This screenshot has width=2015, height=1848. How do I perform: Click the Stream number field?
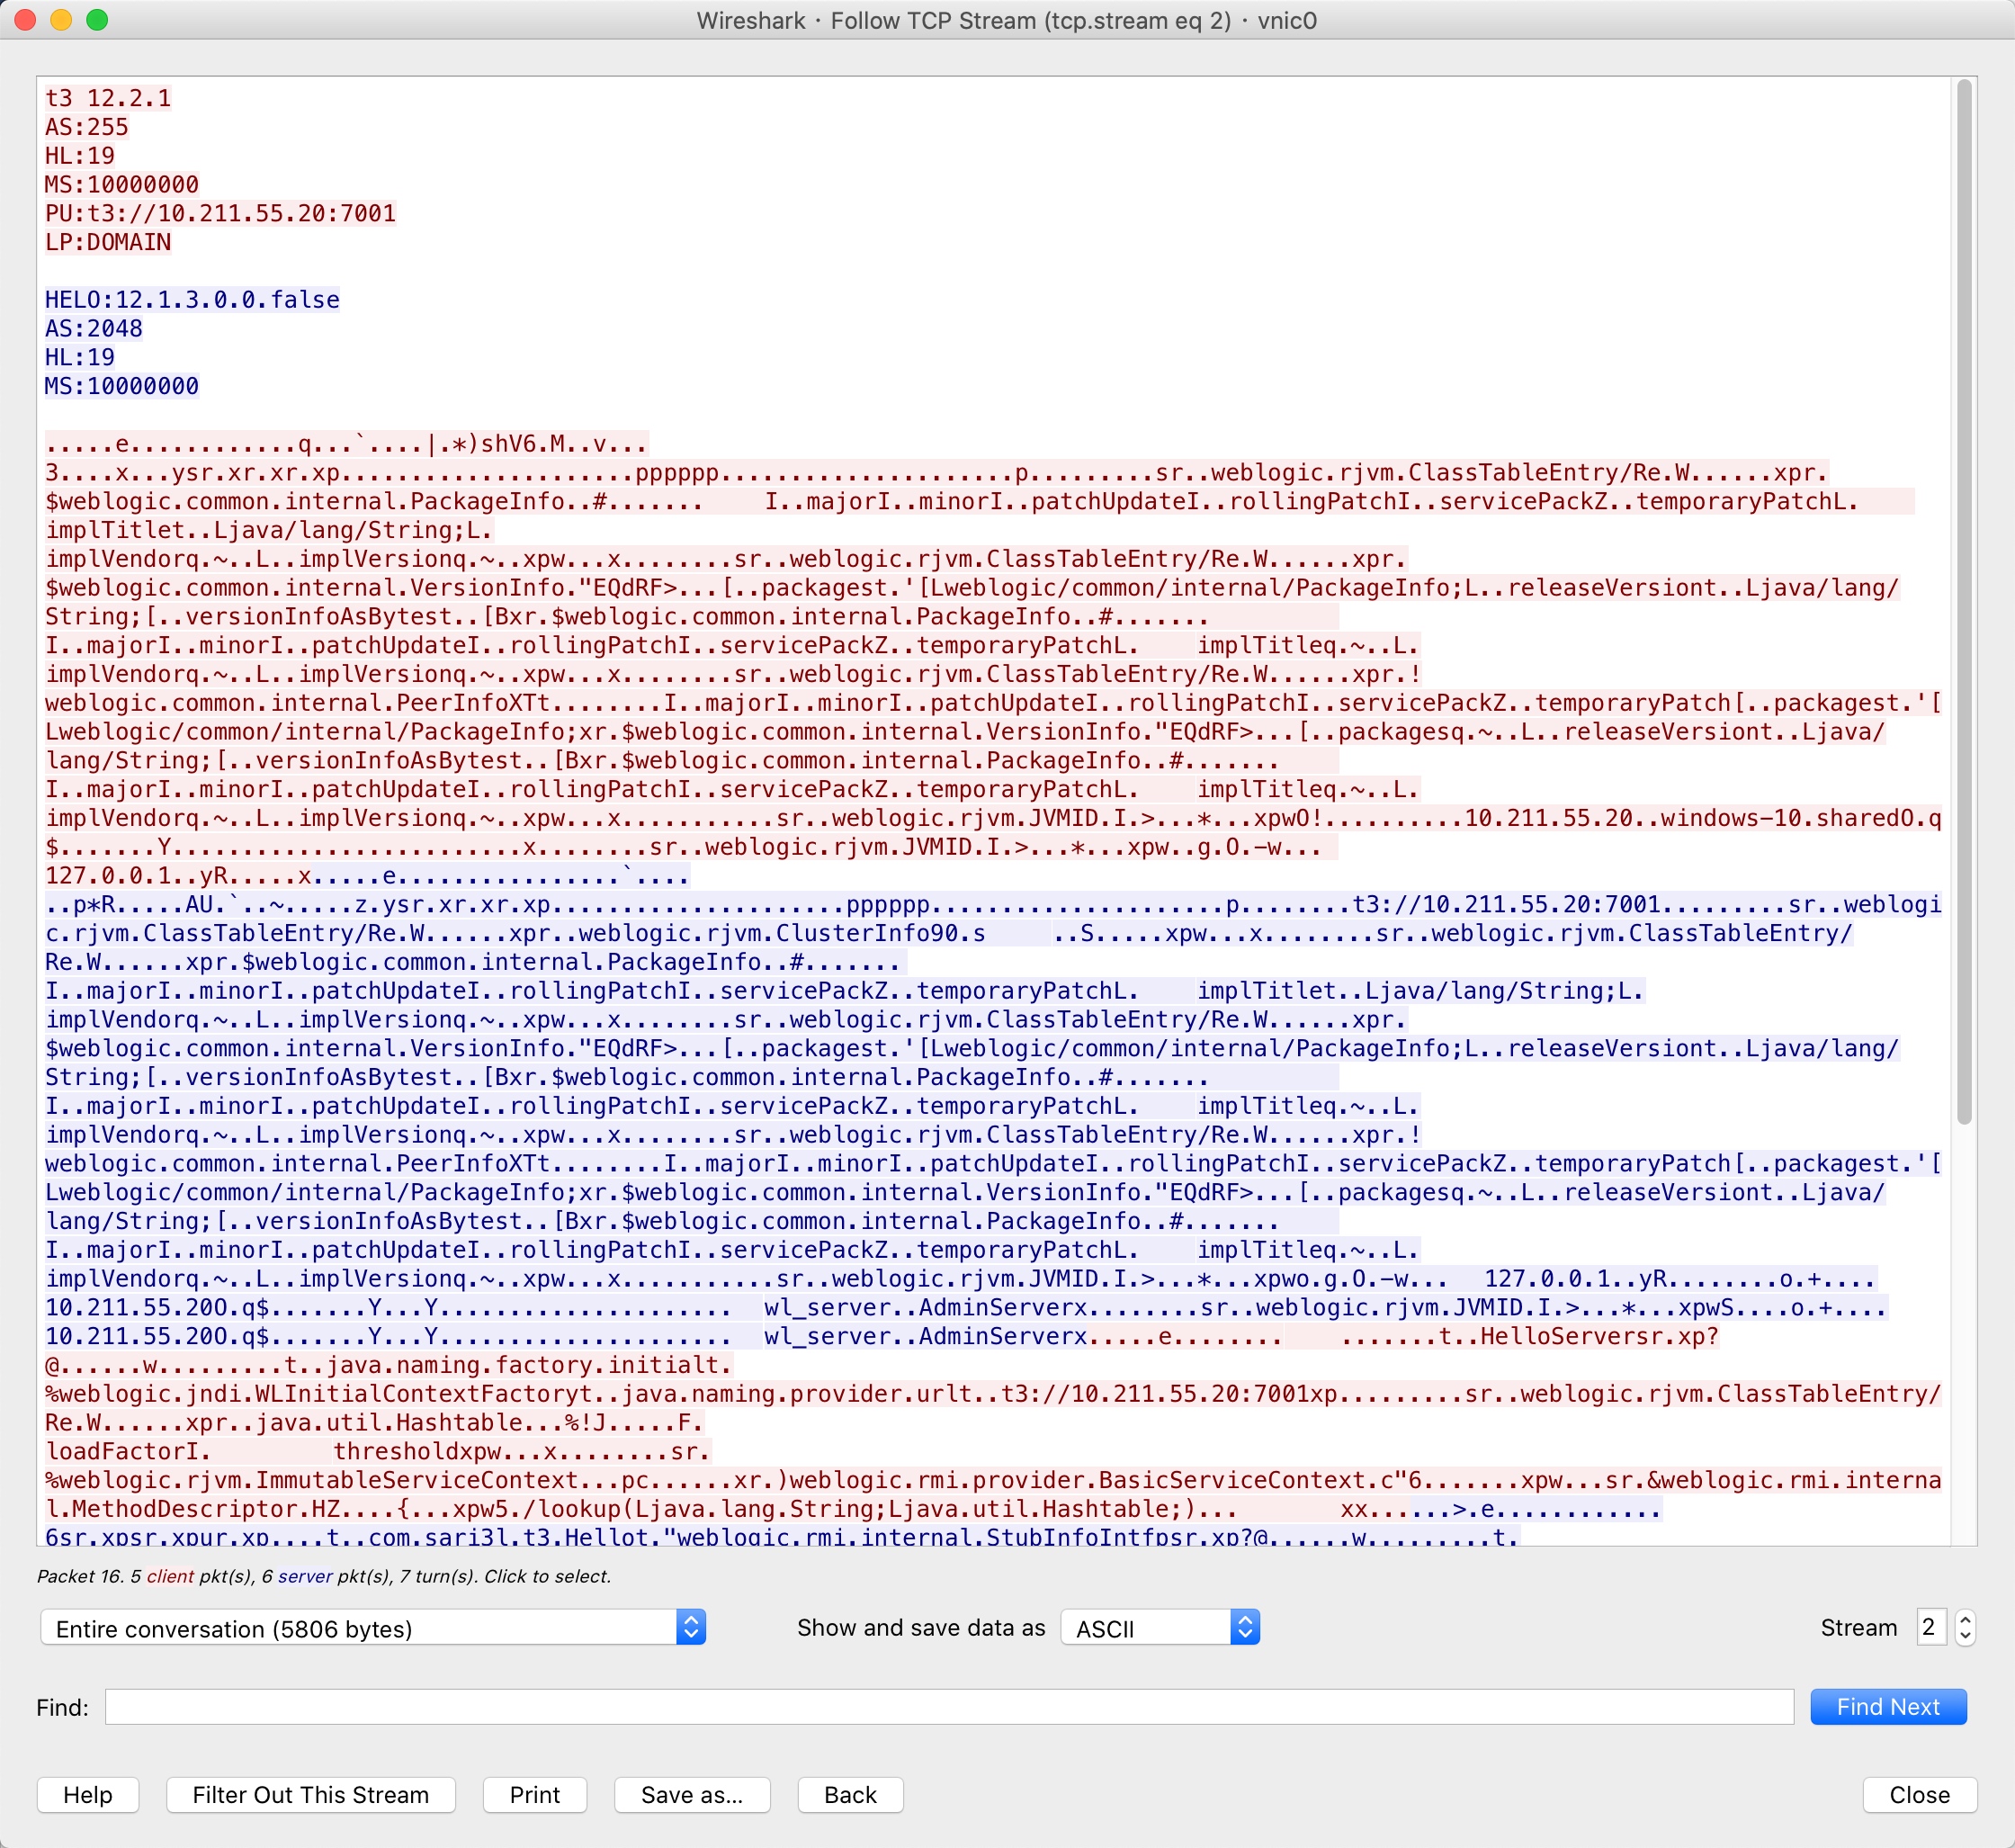tap(1930, 1628)
